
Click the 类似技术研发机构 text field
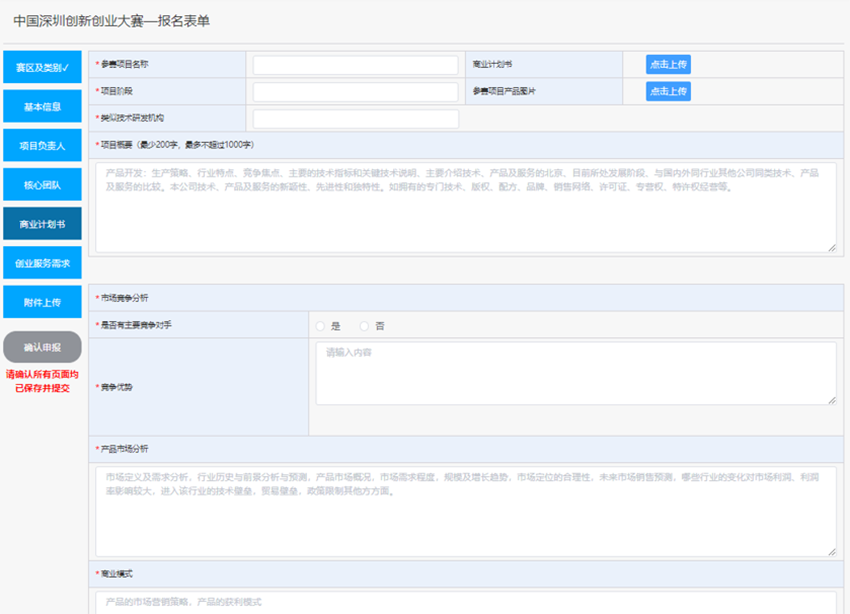(355, 119)
